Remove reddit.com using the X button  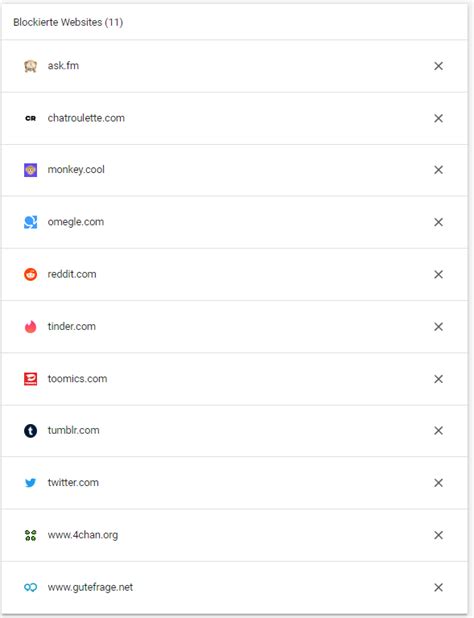(438, 274)
